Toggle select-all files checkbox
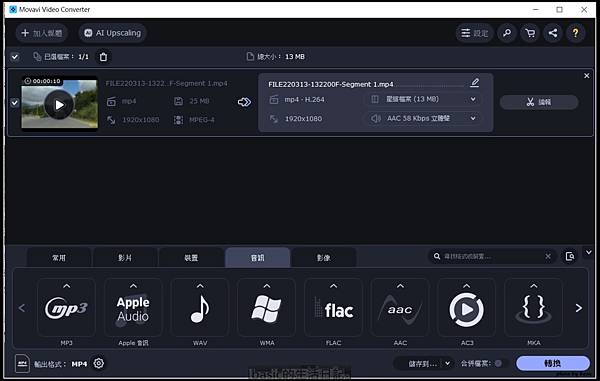Image resolution: width=600 pixels, height=381 pixels. [x=15, y=57]
